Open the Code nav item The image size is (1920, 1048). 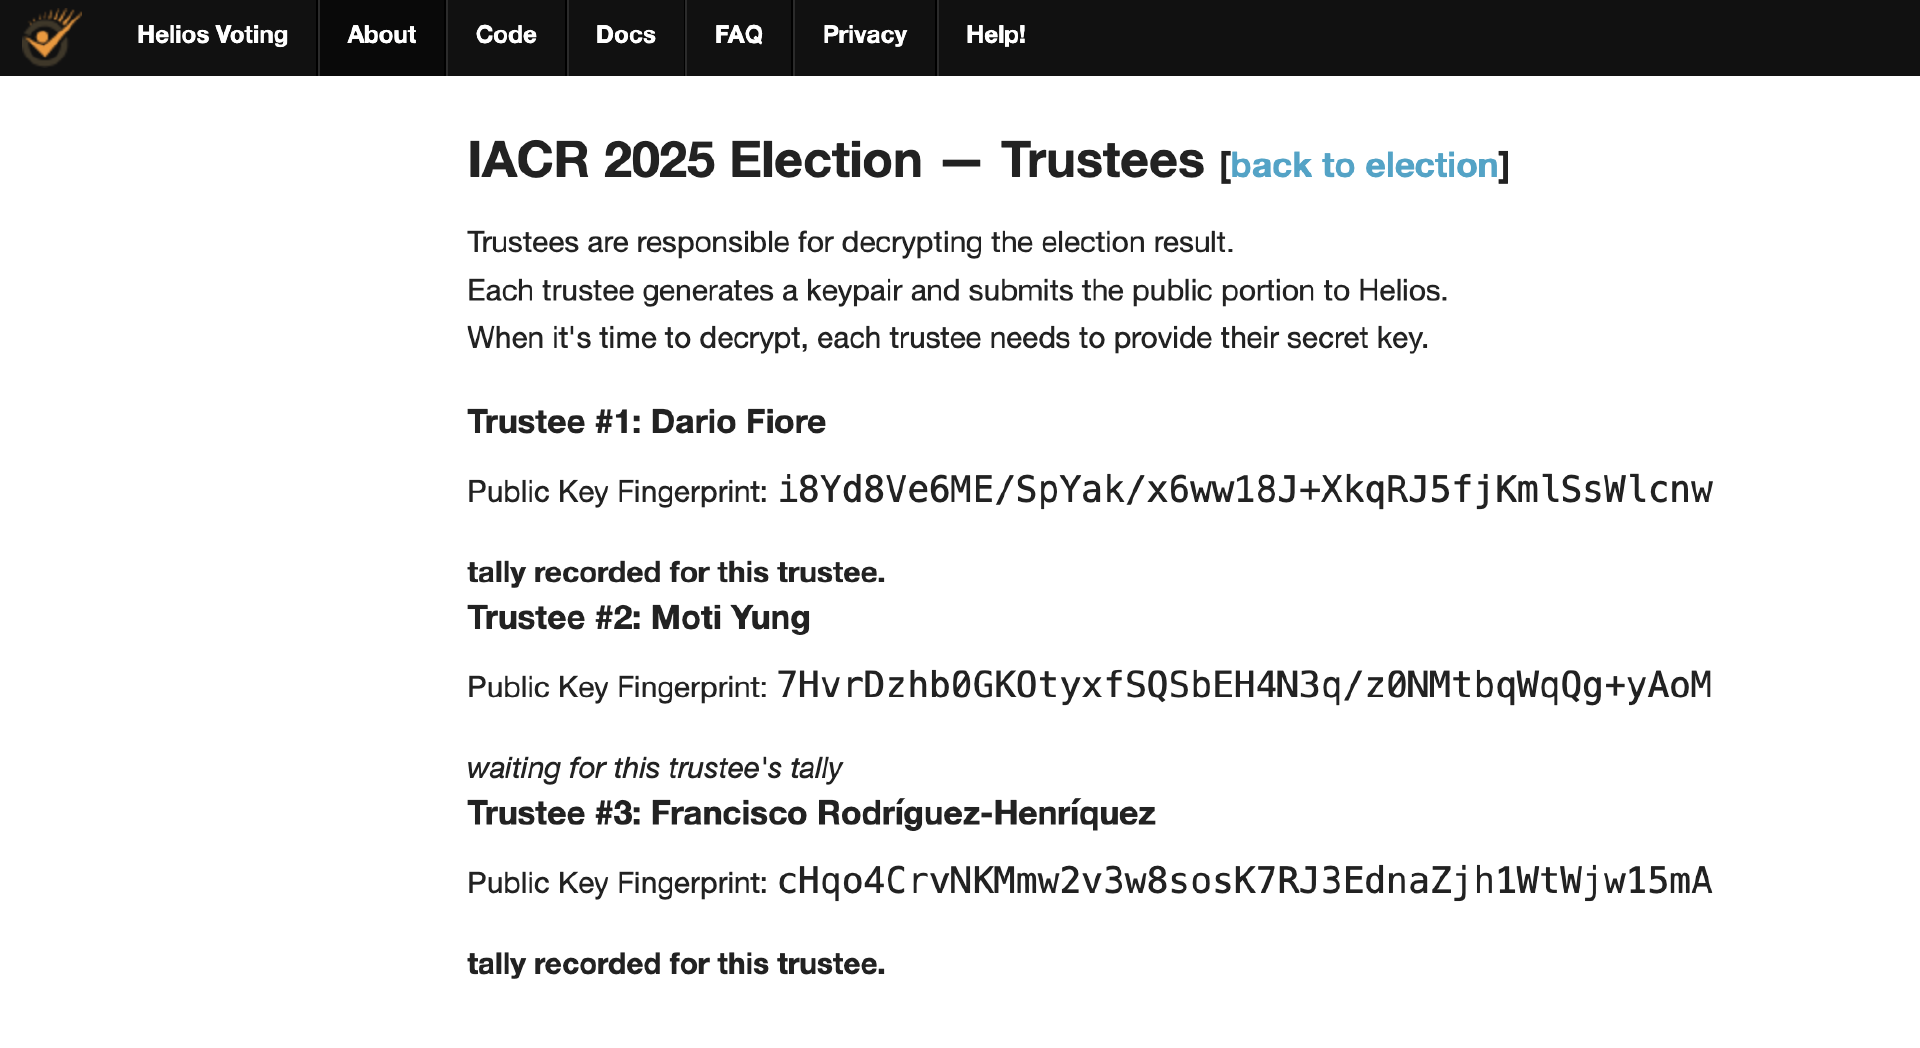(x=506, y=35)
